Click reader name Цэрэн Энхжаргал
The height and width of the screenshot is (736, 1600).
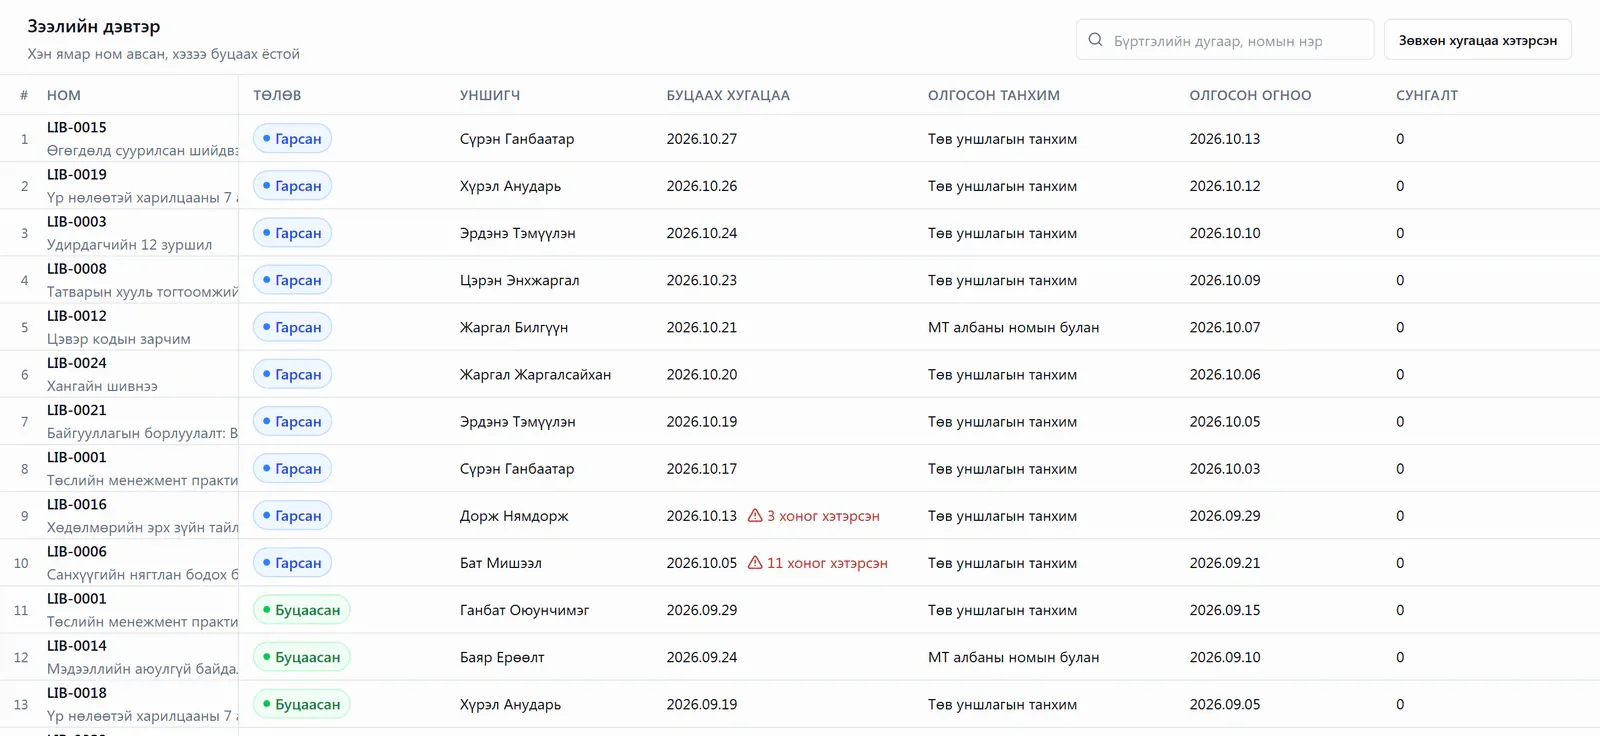[520, 280]
